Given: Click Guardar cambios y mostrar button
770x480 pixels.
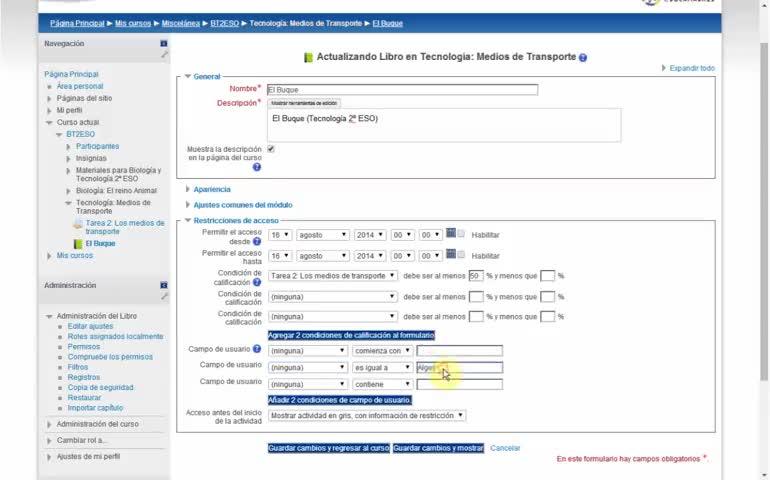Looking at the screenshot, I should [438, 448].
